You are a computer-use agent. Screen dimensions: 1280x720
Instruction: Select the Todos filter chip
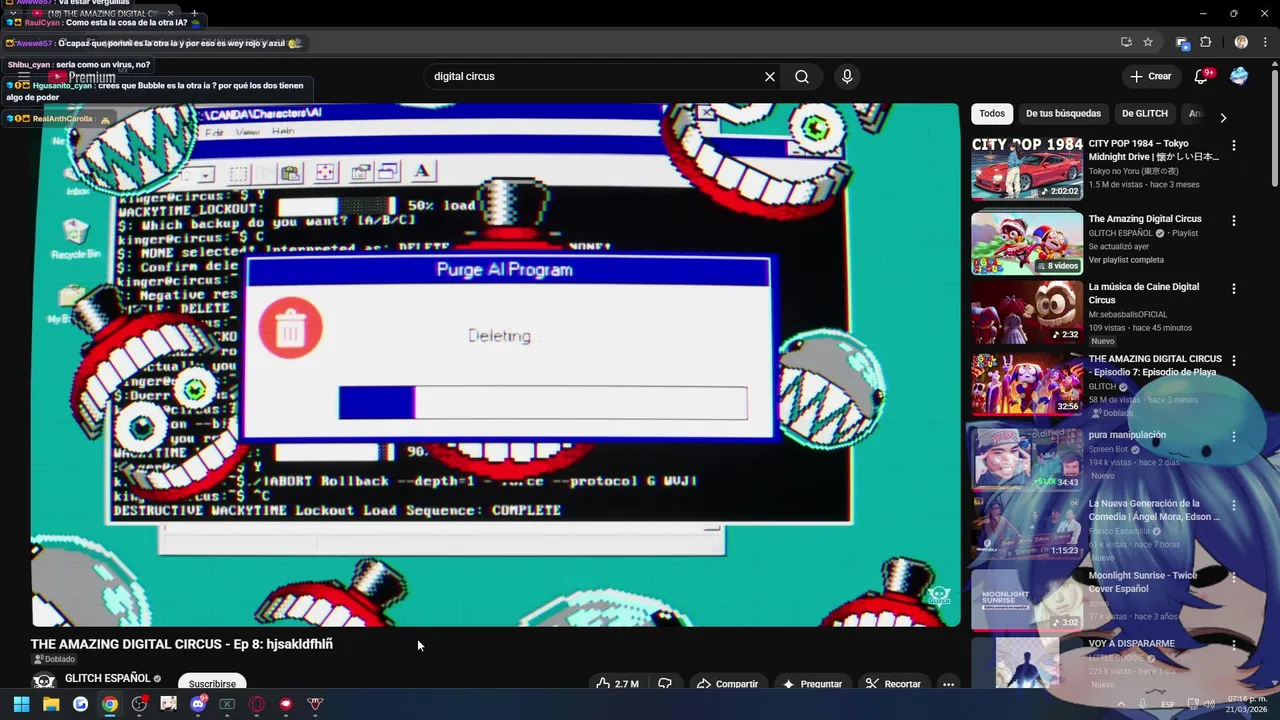click(992, 114)
